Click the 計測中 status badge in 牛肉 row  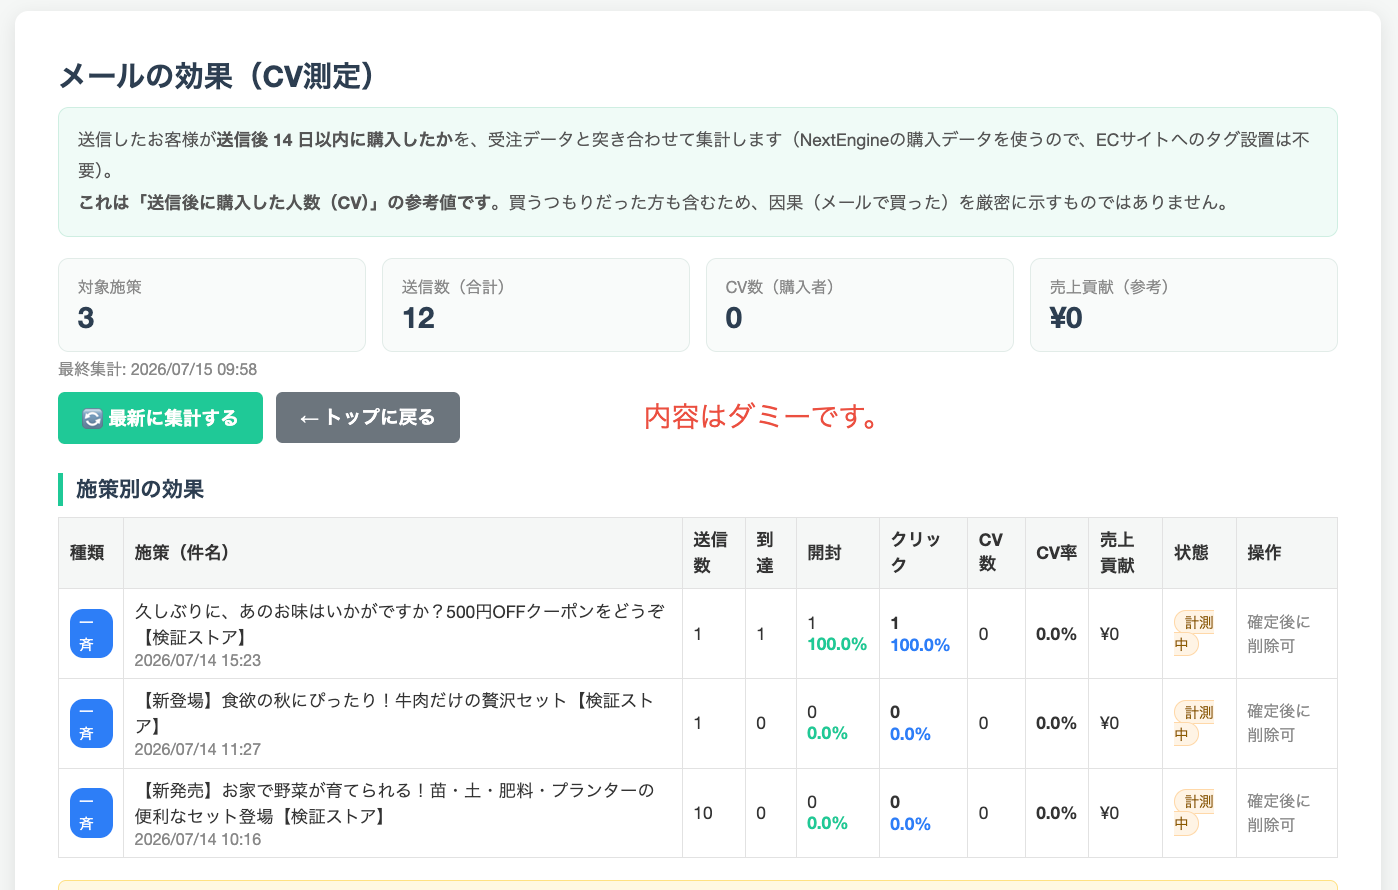coord(1194,723)
